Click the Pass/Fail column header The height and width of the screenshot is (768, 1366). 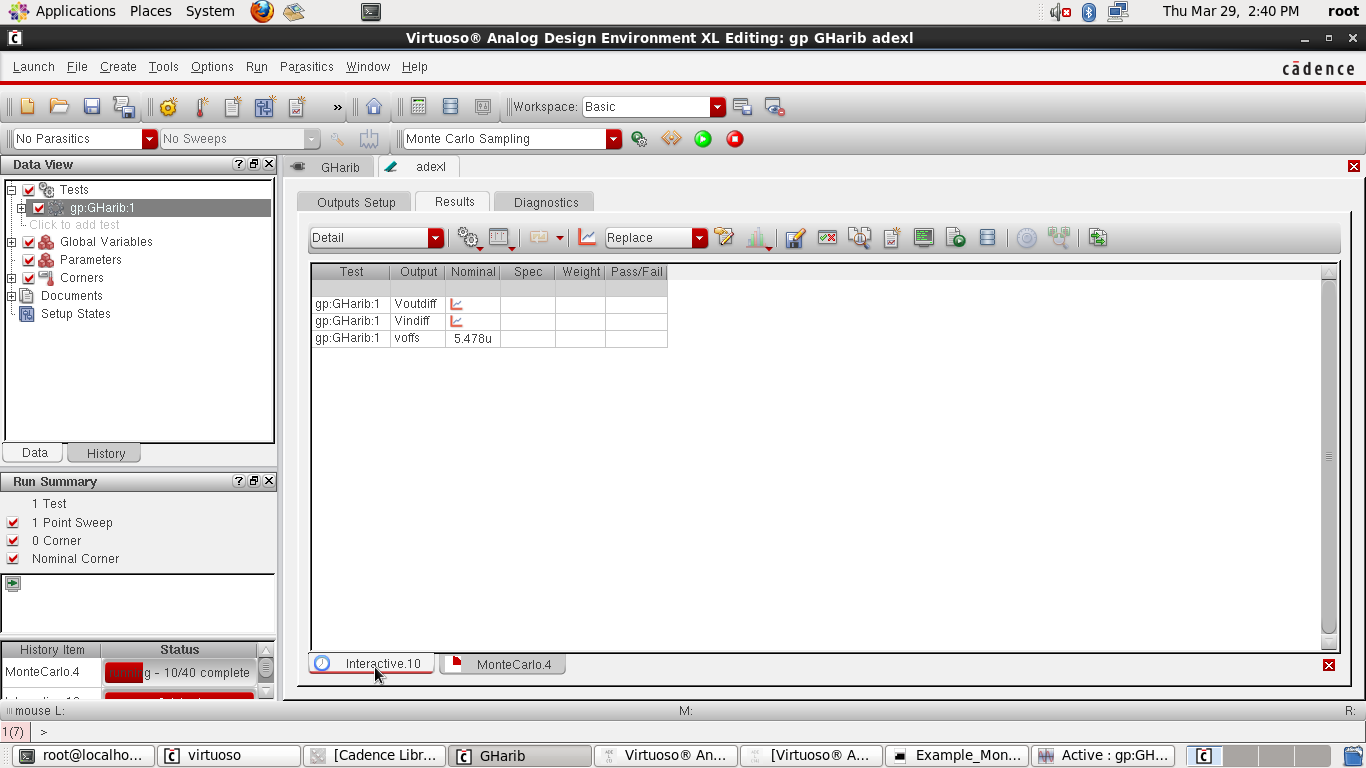pyautogui.click(x=636, y=272)
